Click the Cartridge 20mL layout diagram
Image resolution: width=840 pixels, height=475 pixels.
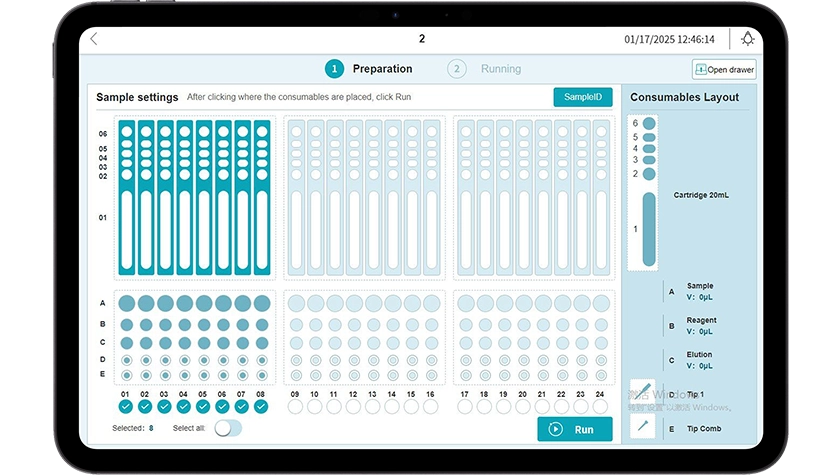(648, 192)
